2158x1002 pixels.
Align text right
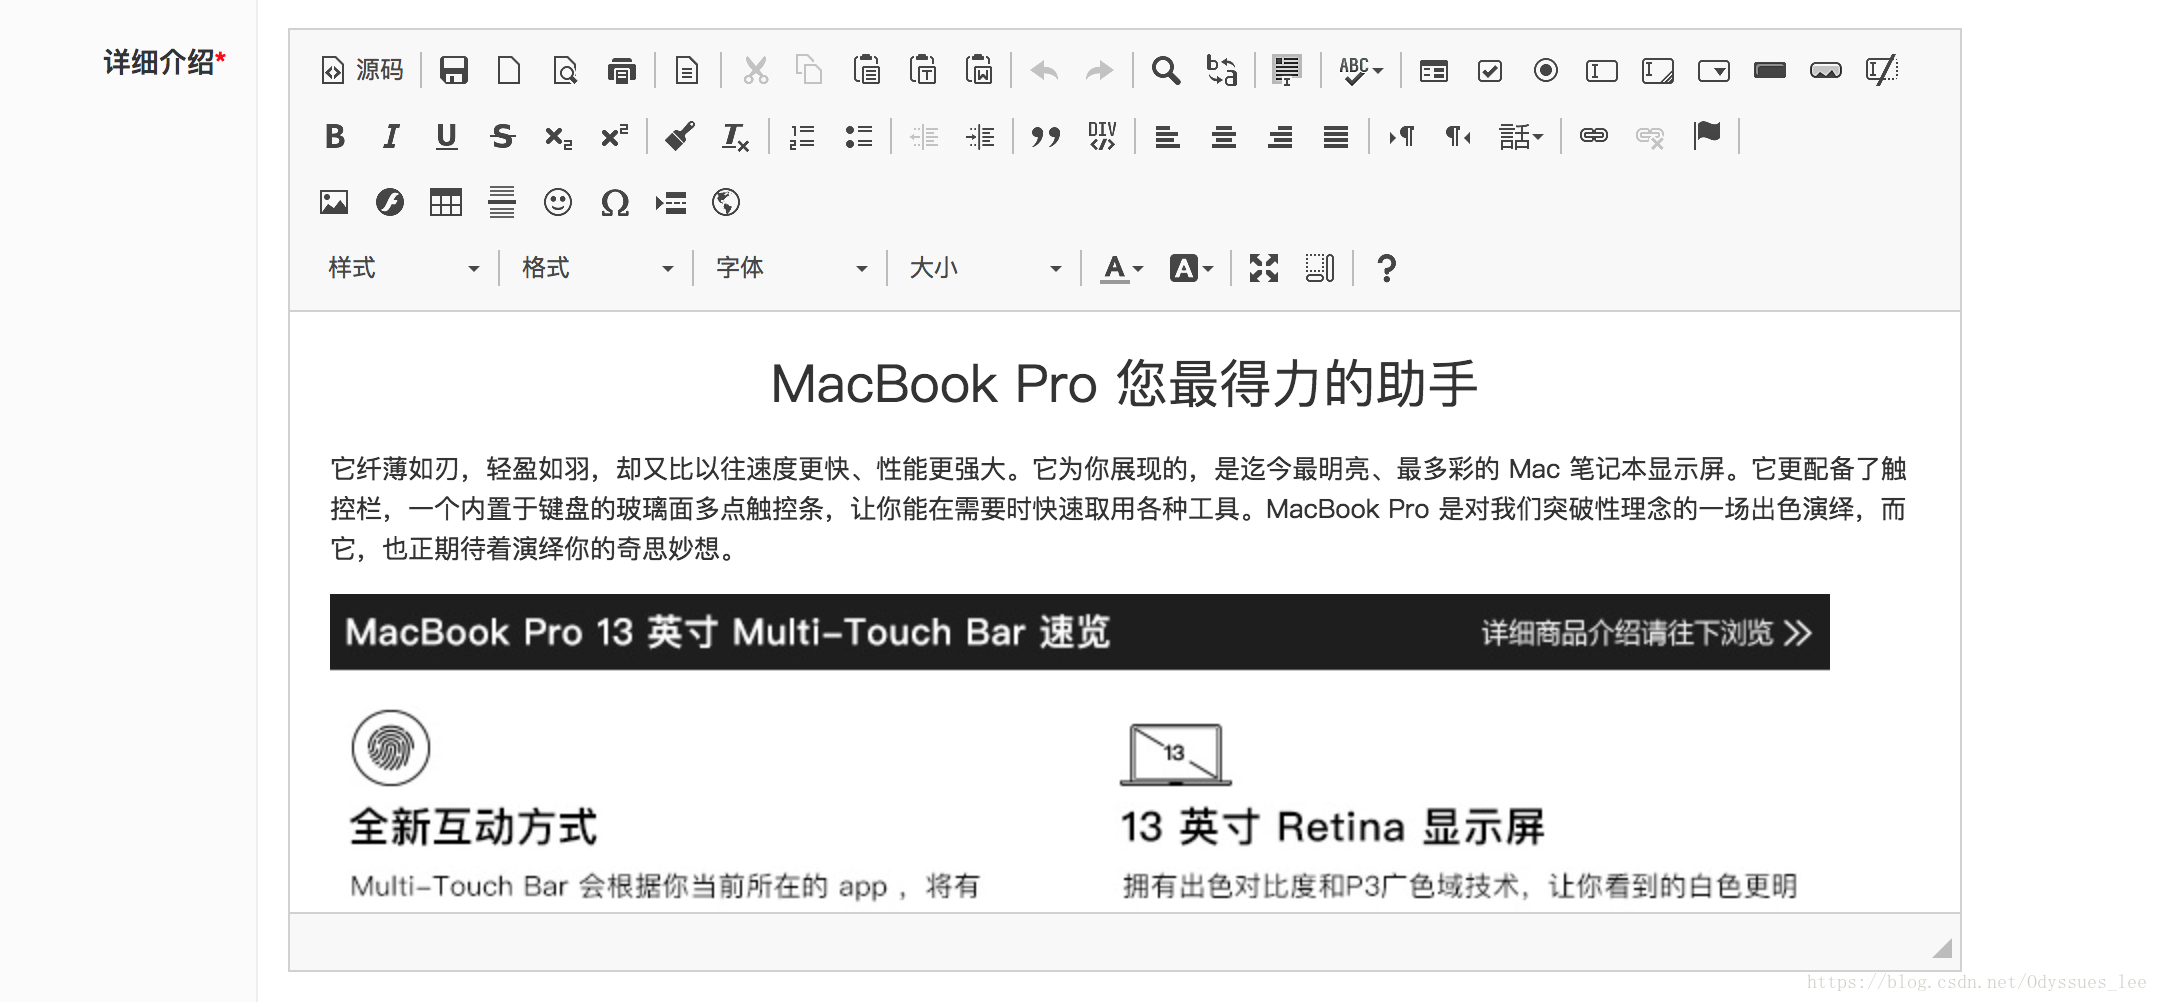(1279, 136)
